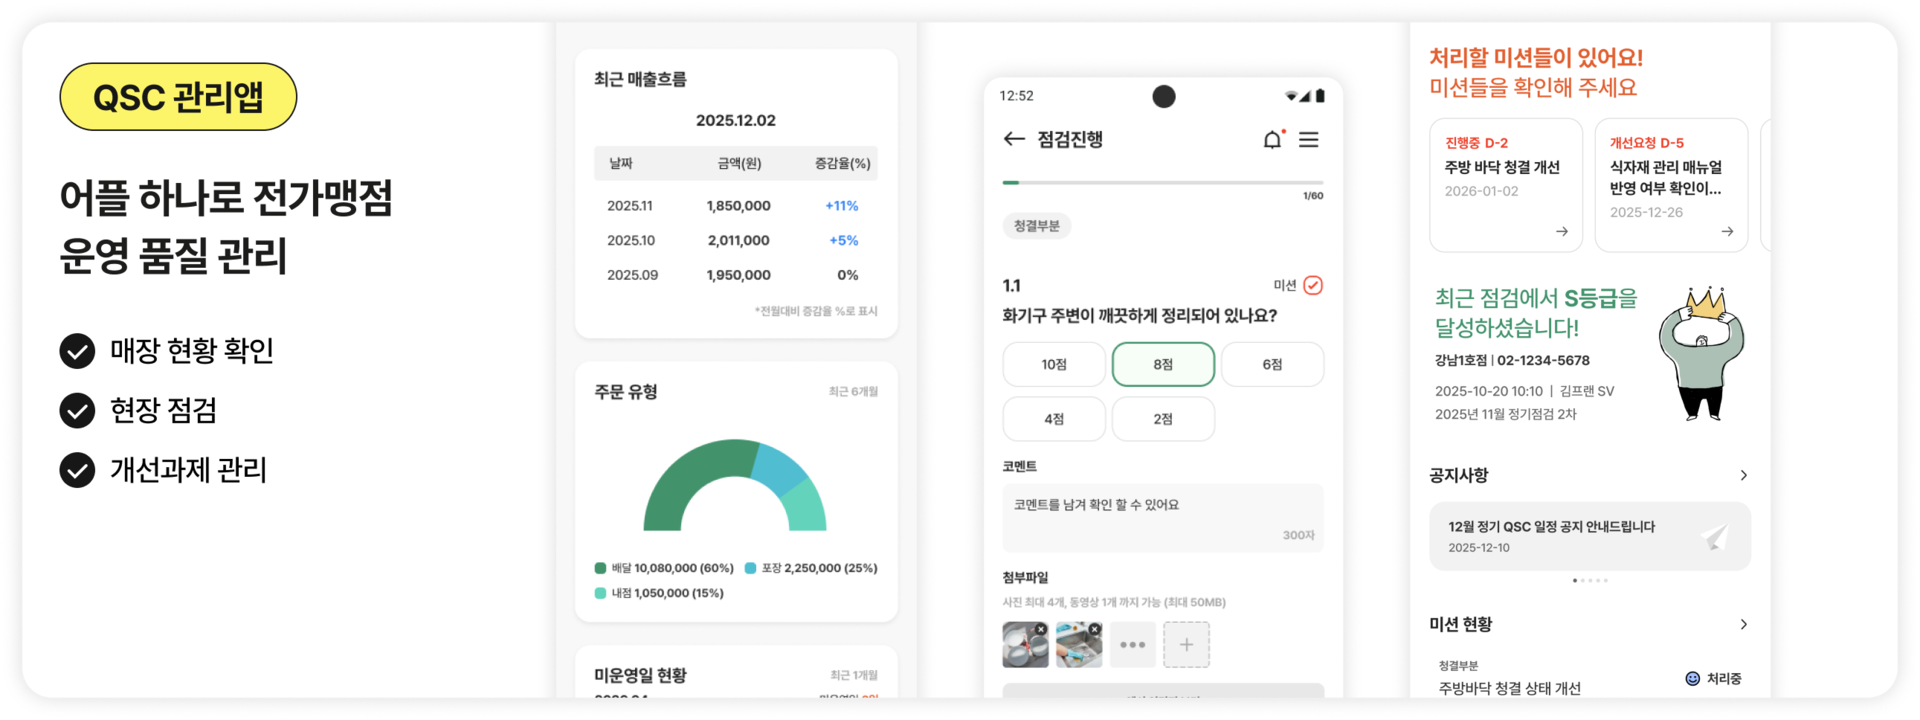Click the 포장 legend color swatch
Screen dimensions: 1920x720
[x=751, y=569]
